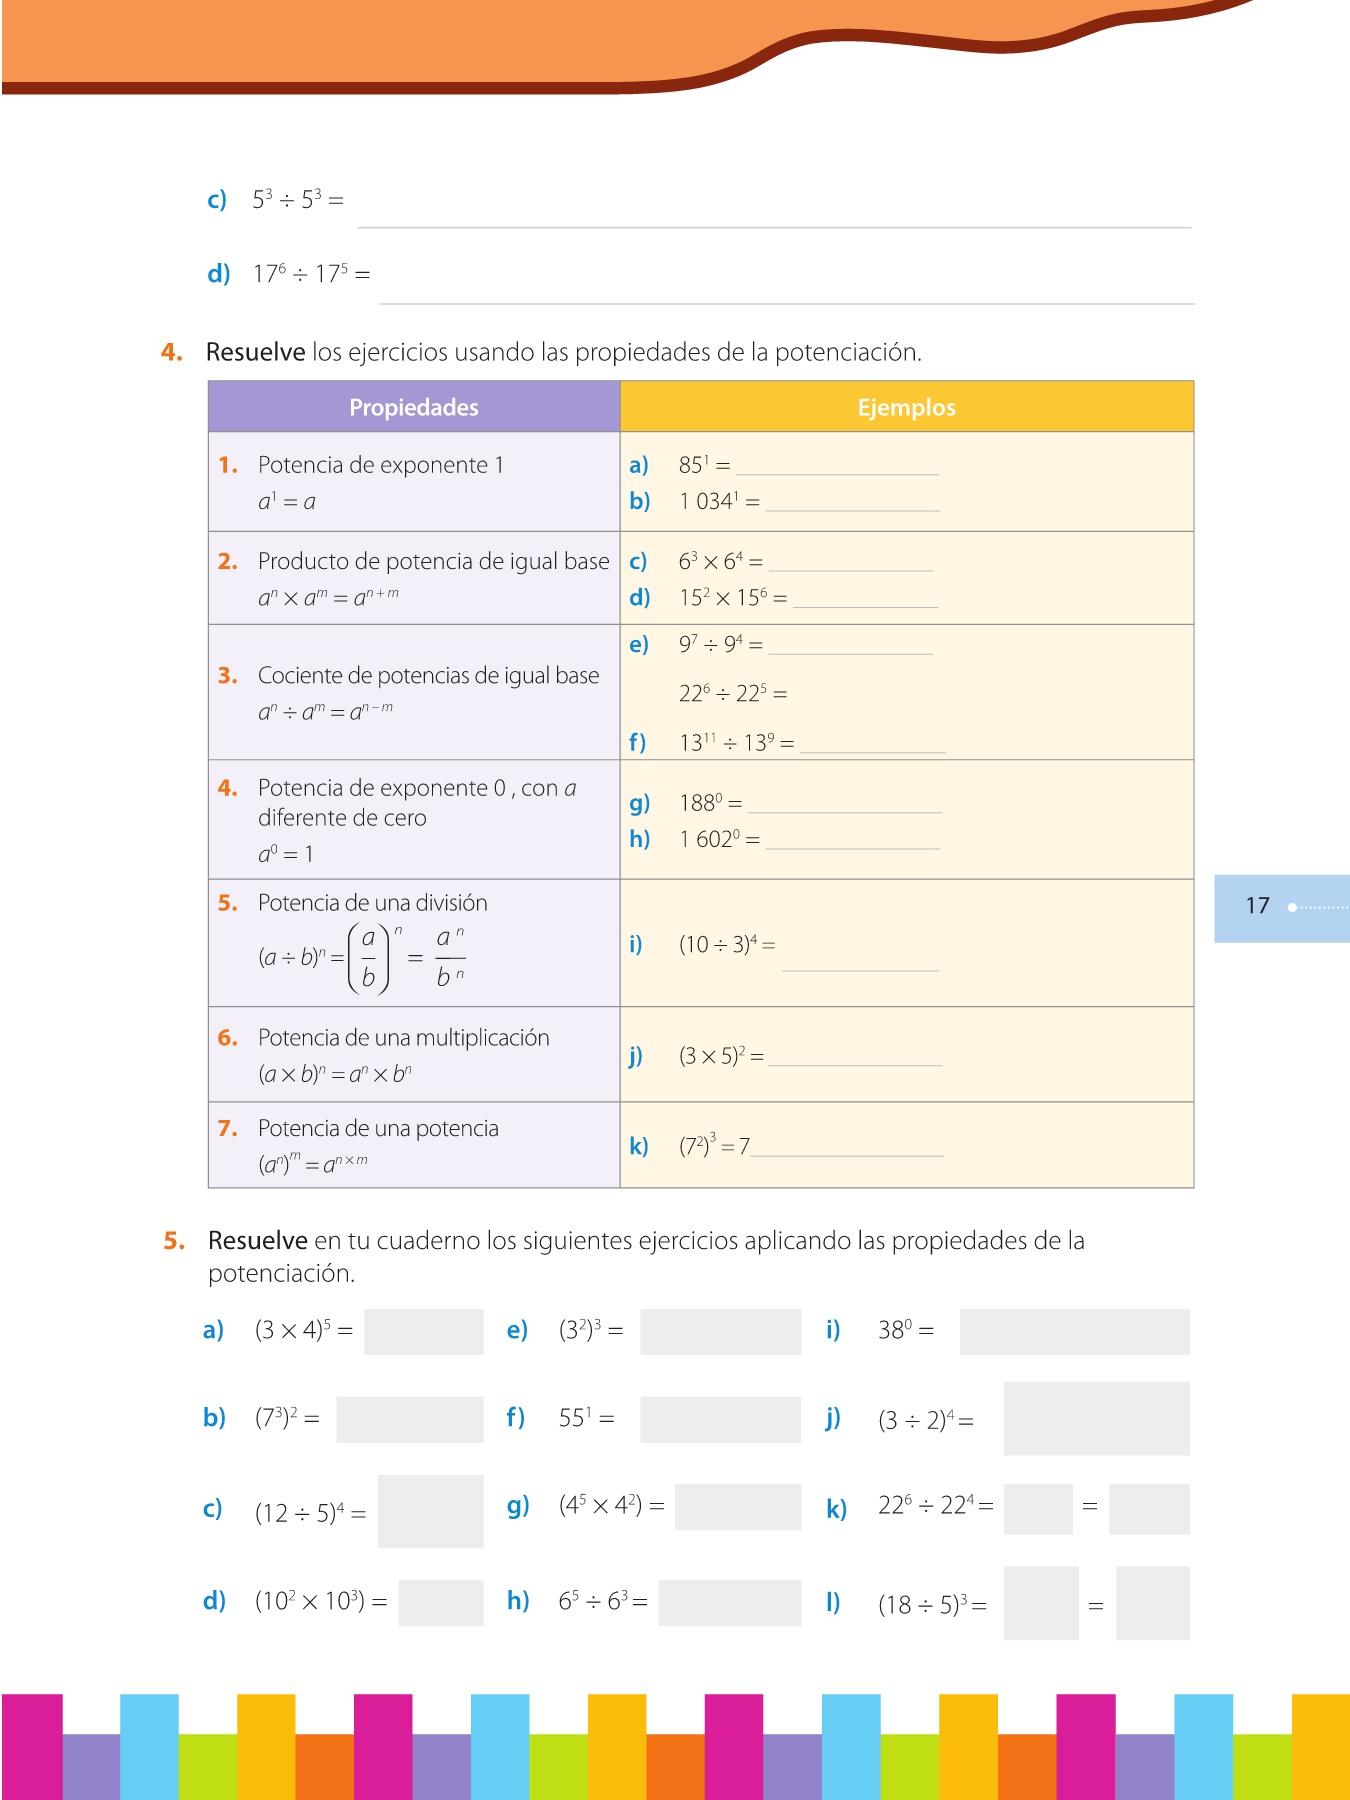Click the gray box for (7³)²
The height and width of the screenshot is (1800, 1350).
pyautogui.click(x=410, y=1419)
